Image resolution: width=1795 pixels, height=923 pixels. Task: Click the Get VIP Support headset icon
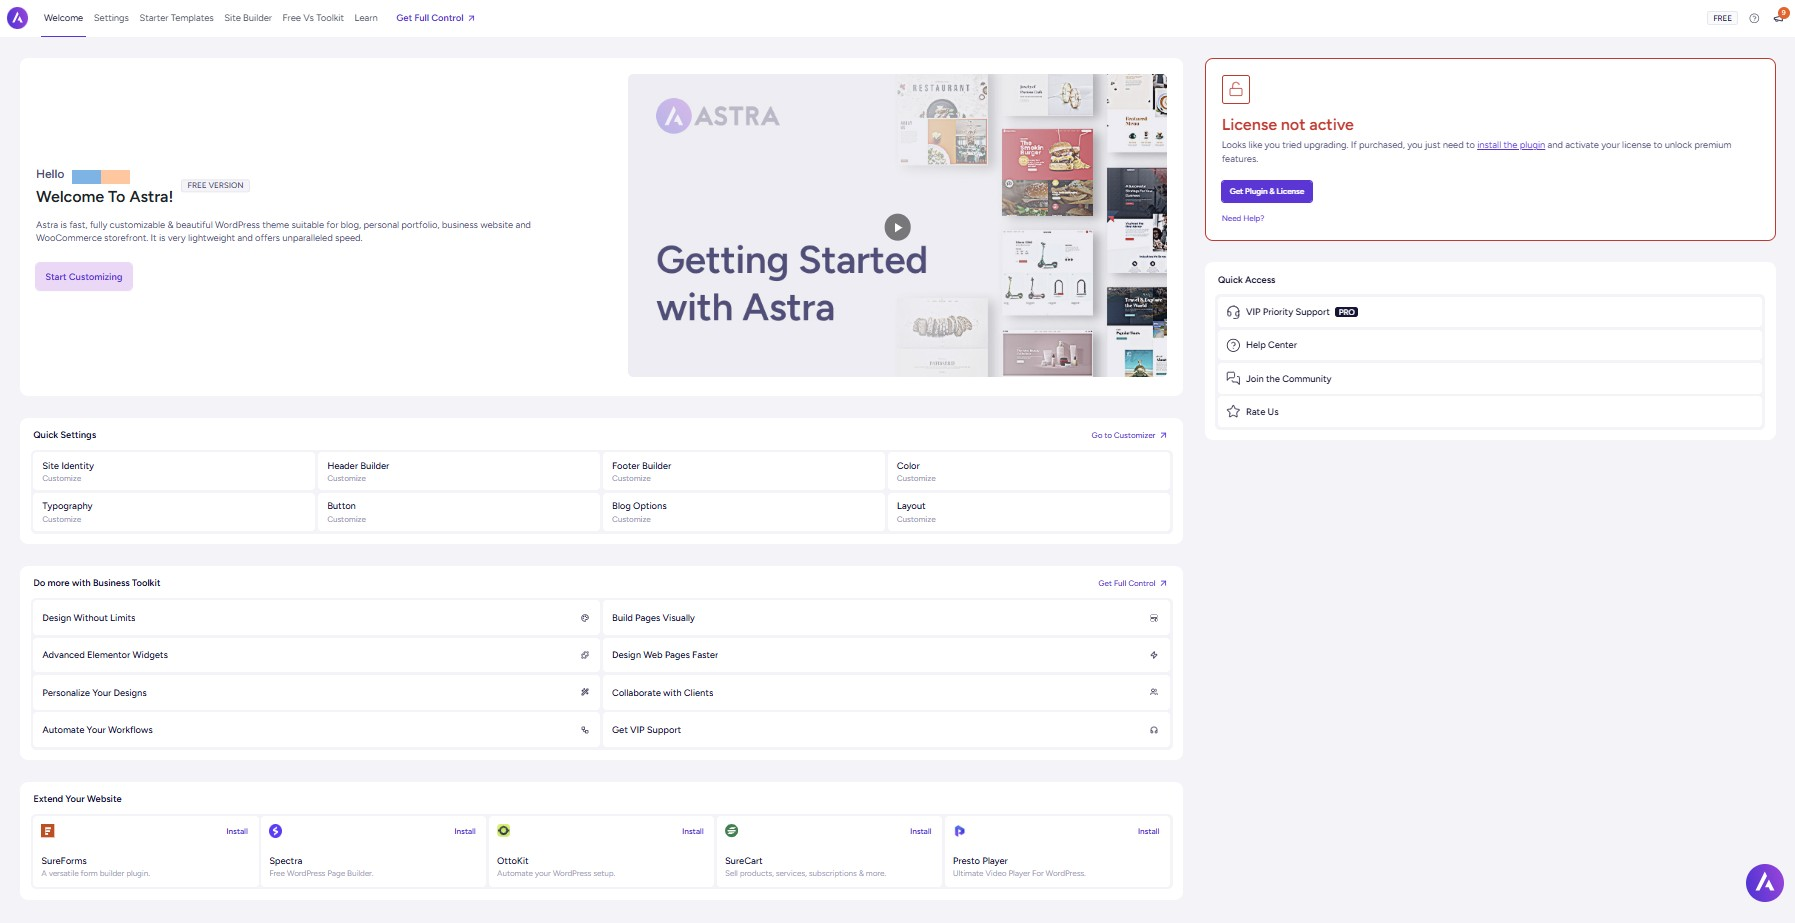coord(1154,730)
